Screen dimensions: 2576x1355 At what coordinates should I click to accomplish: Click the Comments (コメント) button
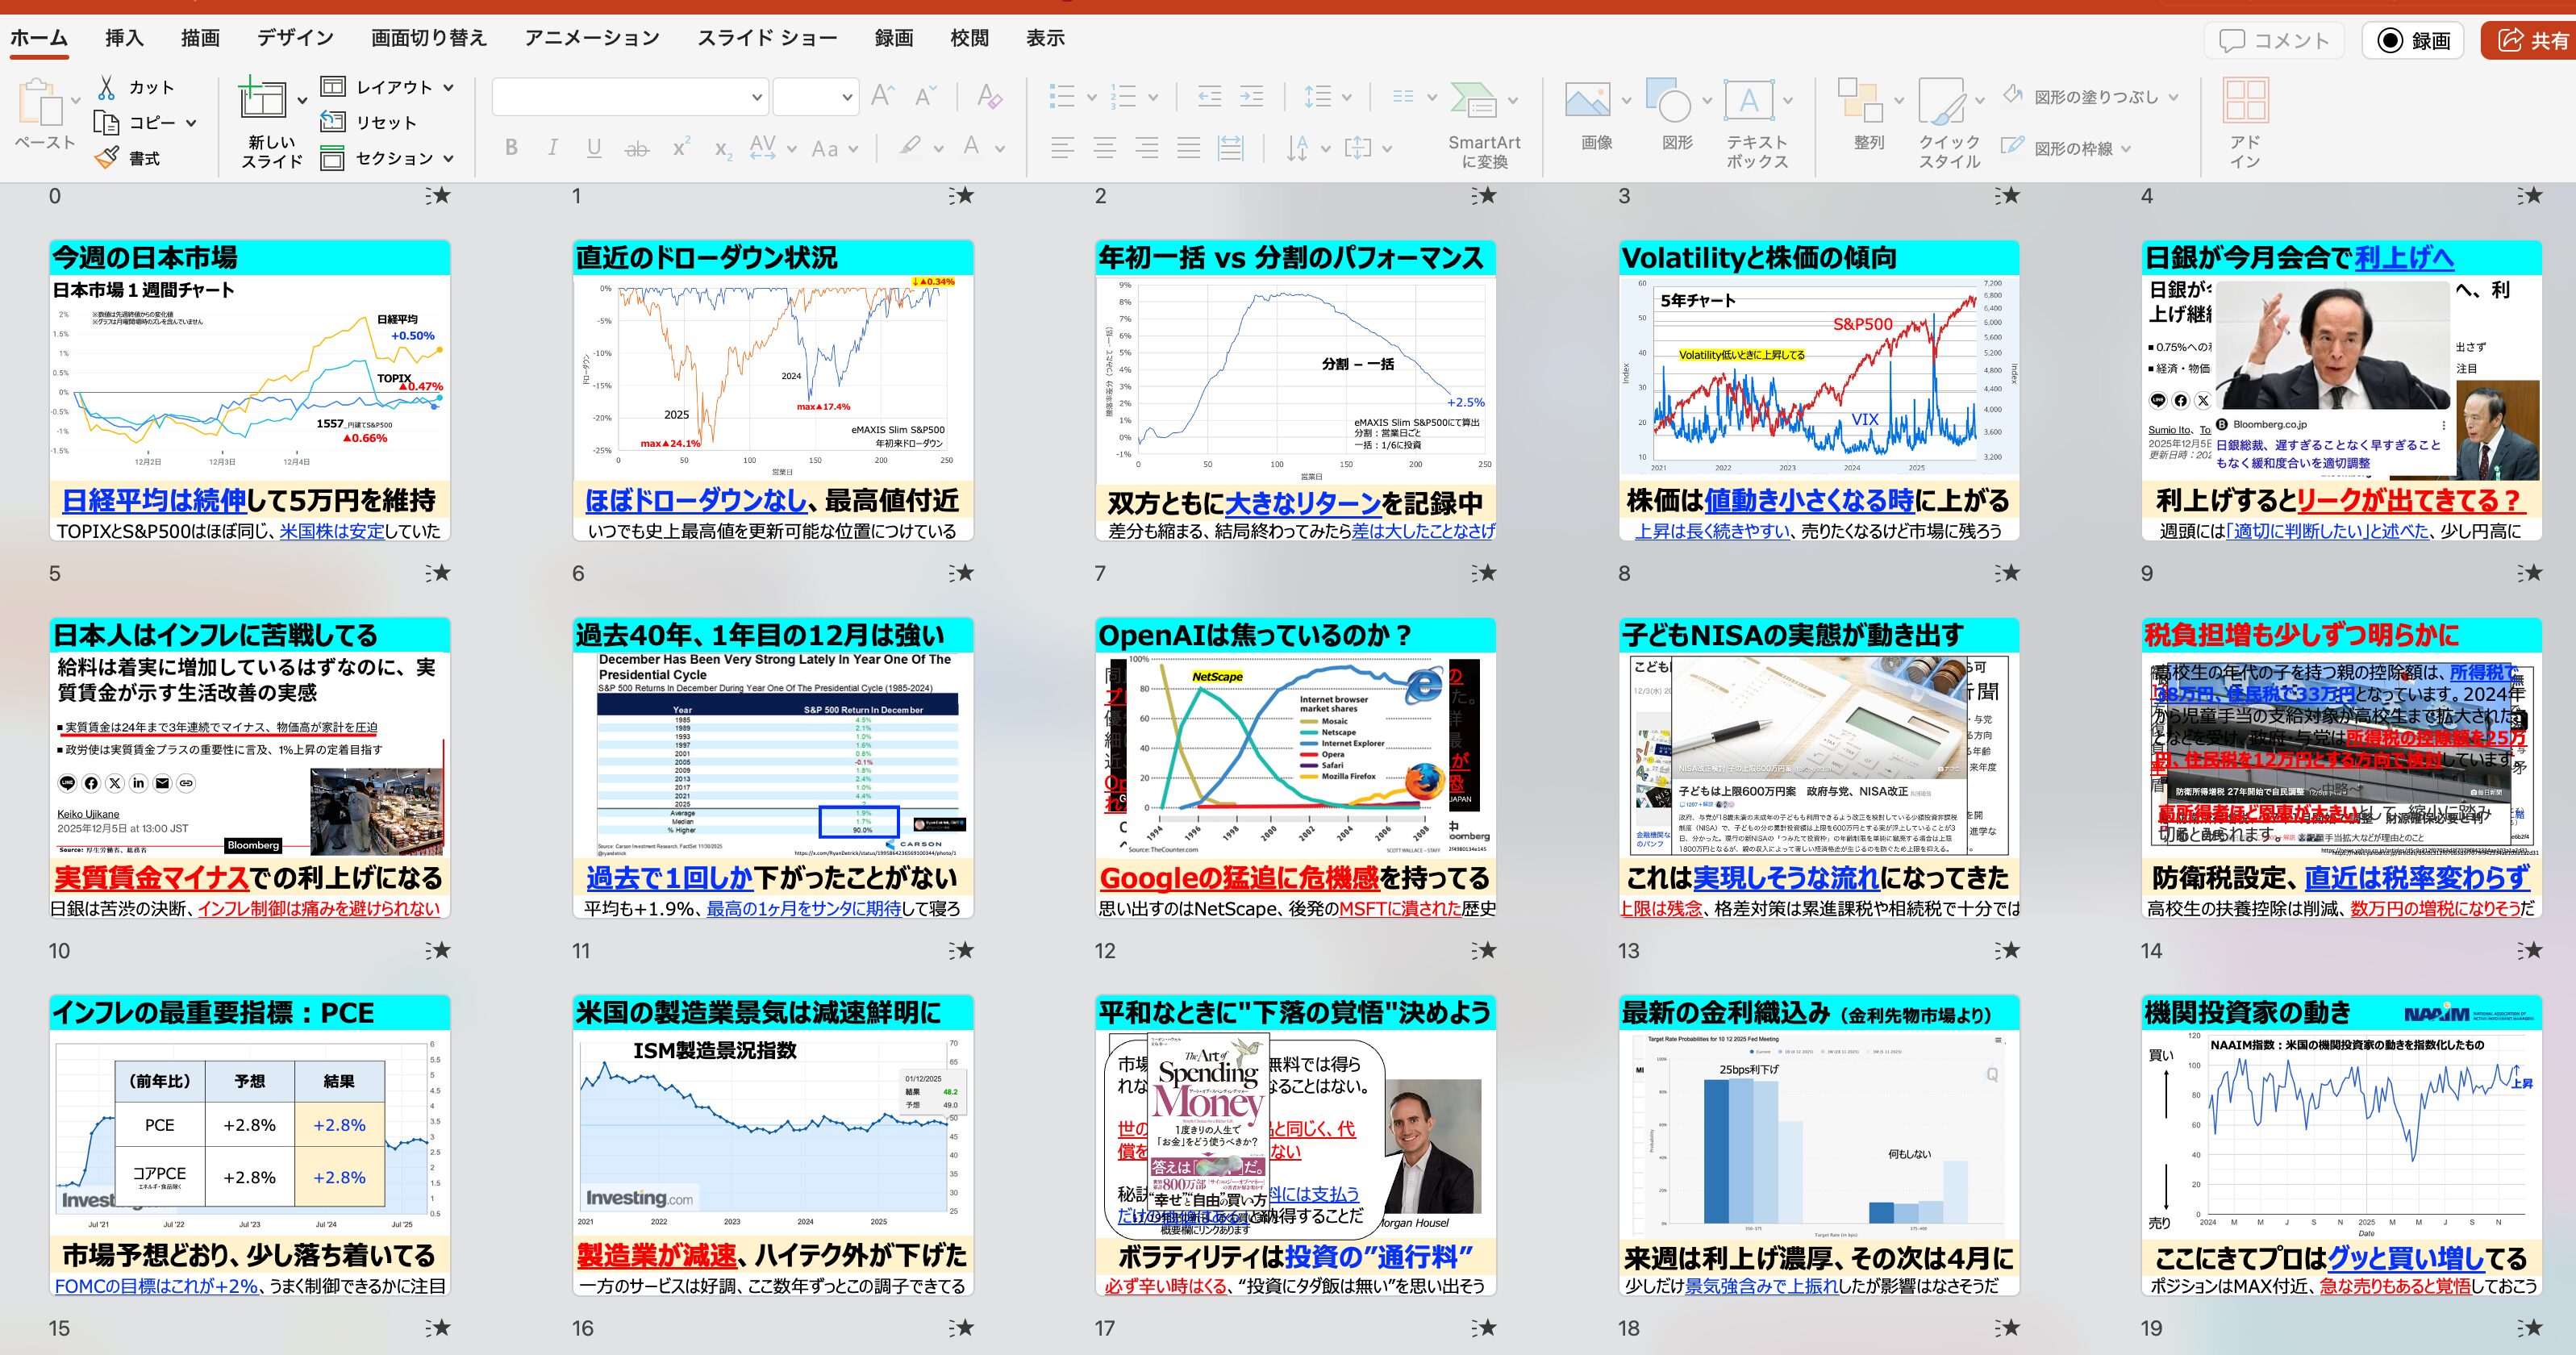click(2275, 40)
